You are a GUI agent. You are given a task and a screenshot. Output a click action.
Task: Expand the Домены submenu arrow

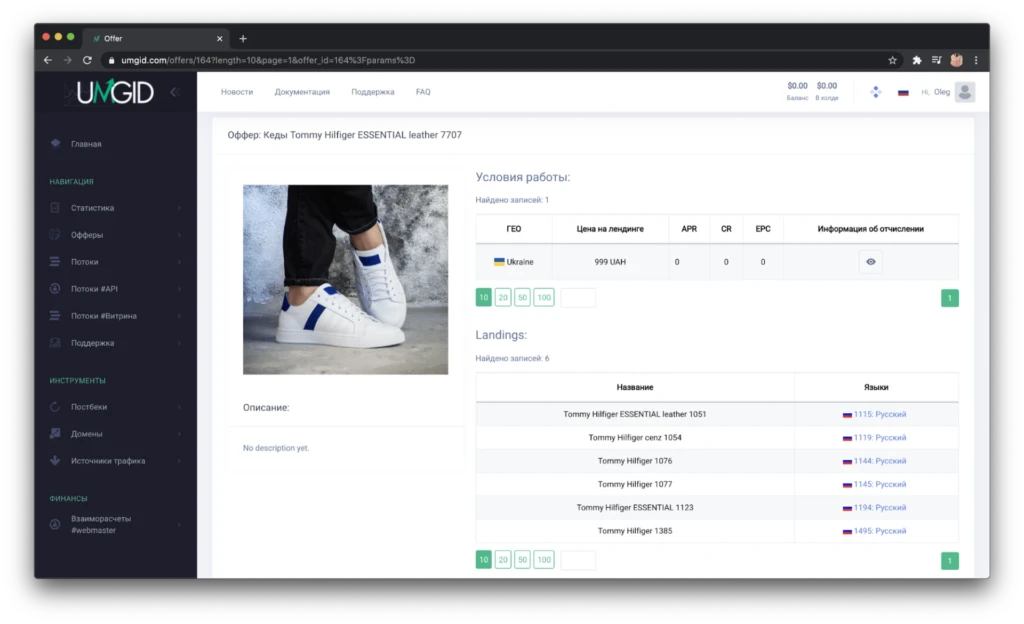coord(180,433)
